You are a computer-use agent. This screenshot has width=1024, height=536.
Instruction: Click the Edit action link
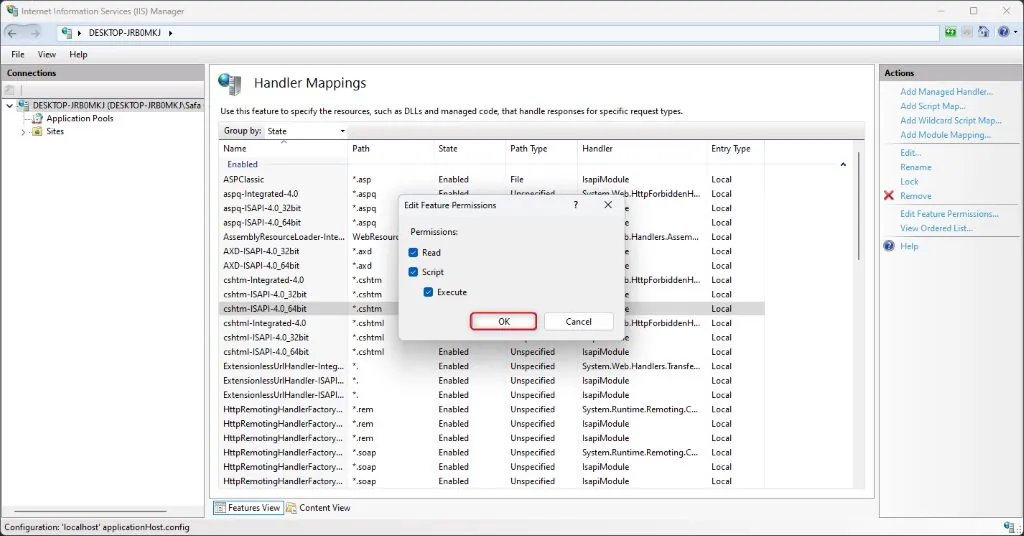[x=910, y=153]
